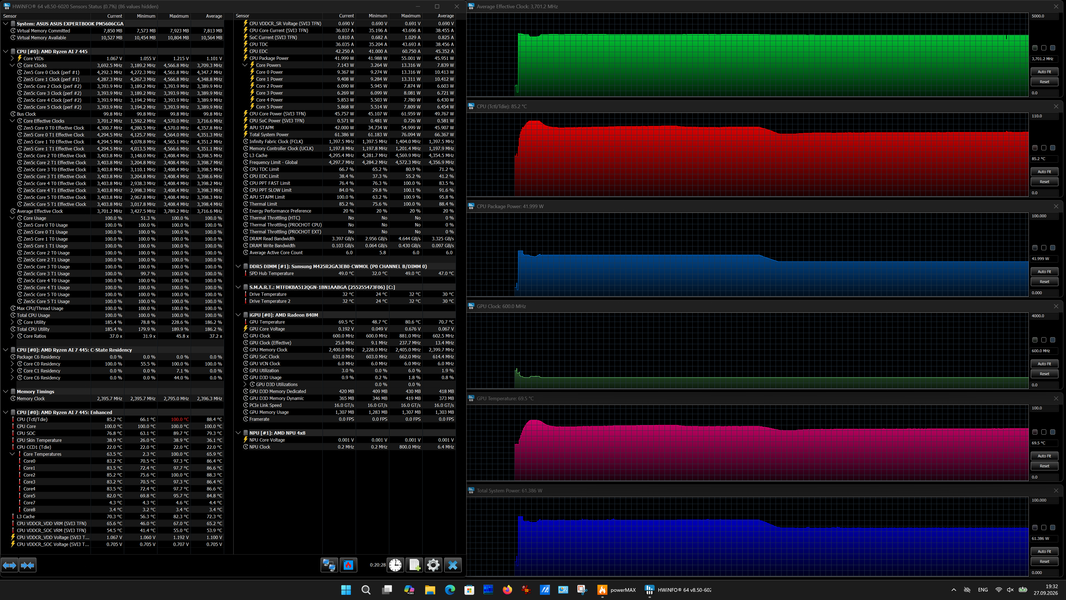Click the red flame sensor icon
1066x600 pixels.
point(348,565)
